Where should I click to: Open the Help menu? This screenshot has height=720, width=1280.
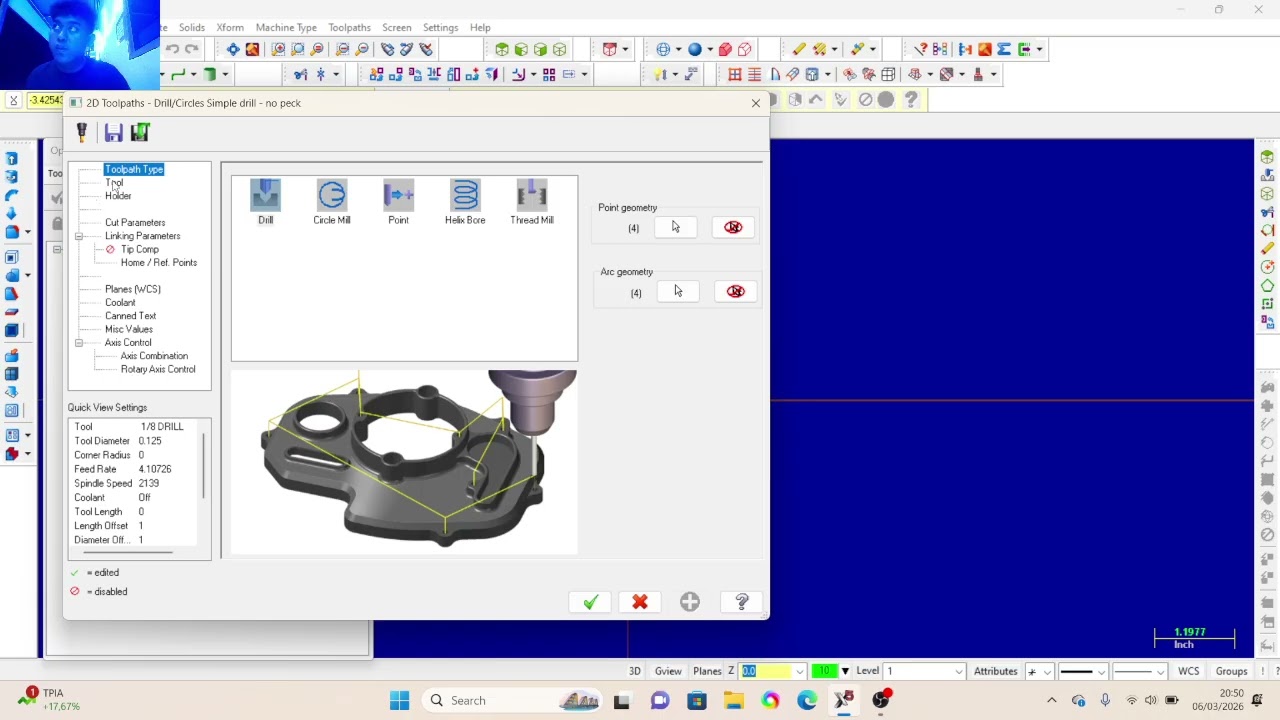(480, 28)
